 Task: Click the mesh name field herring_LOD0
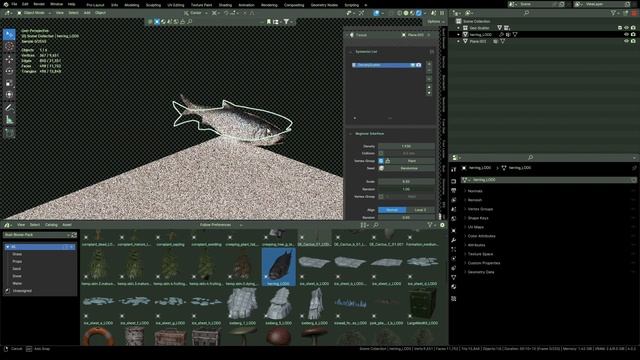549,180
